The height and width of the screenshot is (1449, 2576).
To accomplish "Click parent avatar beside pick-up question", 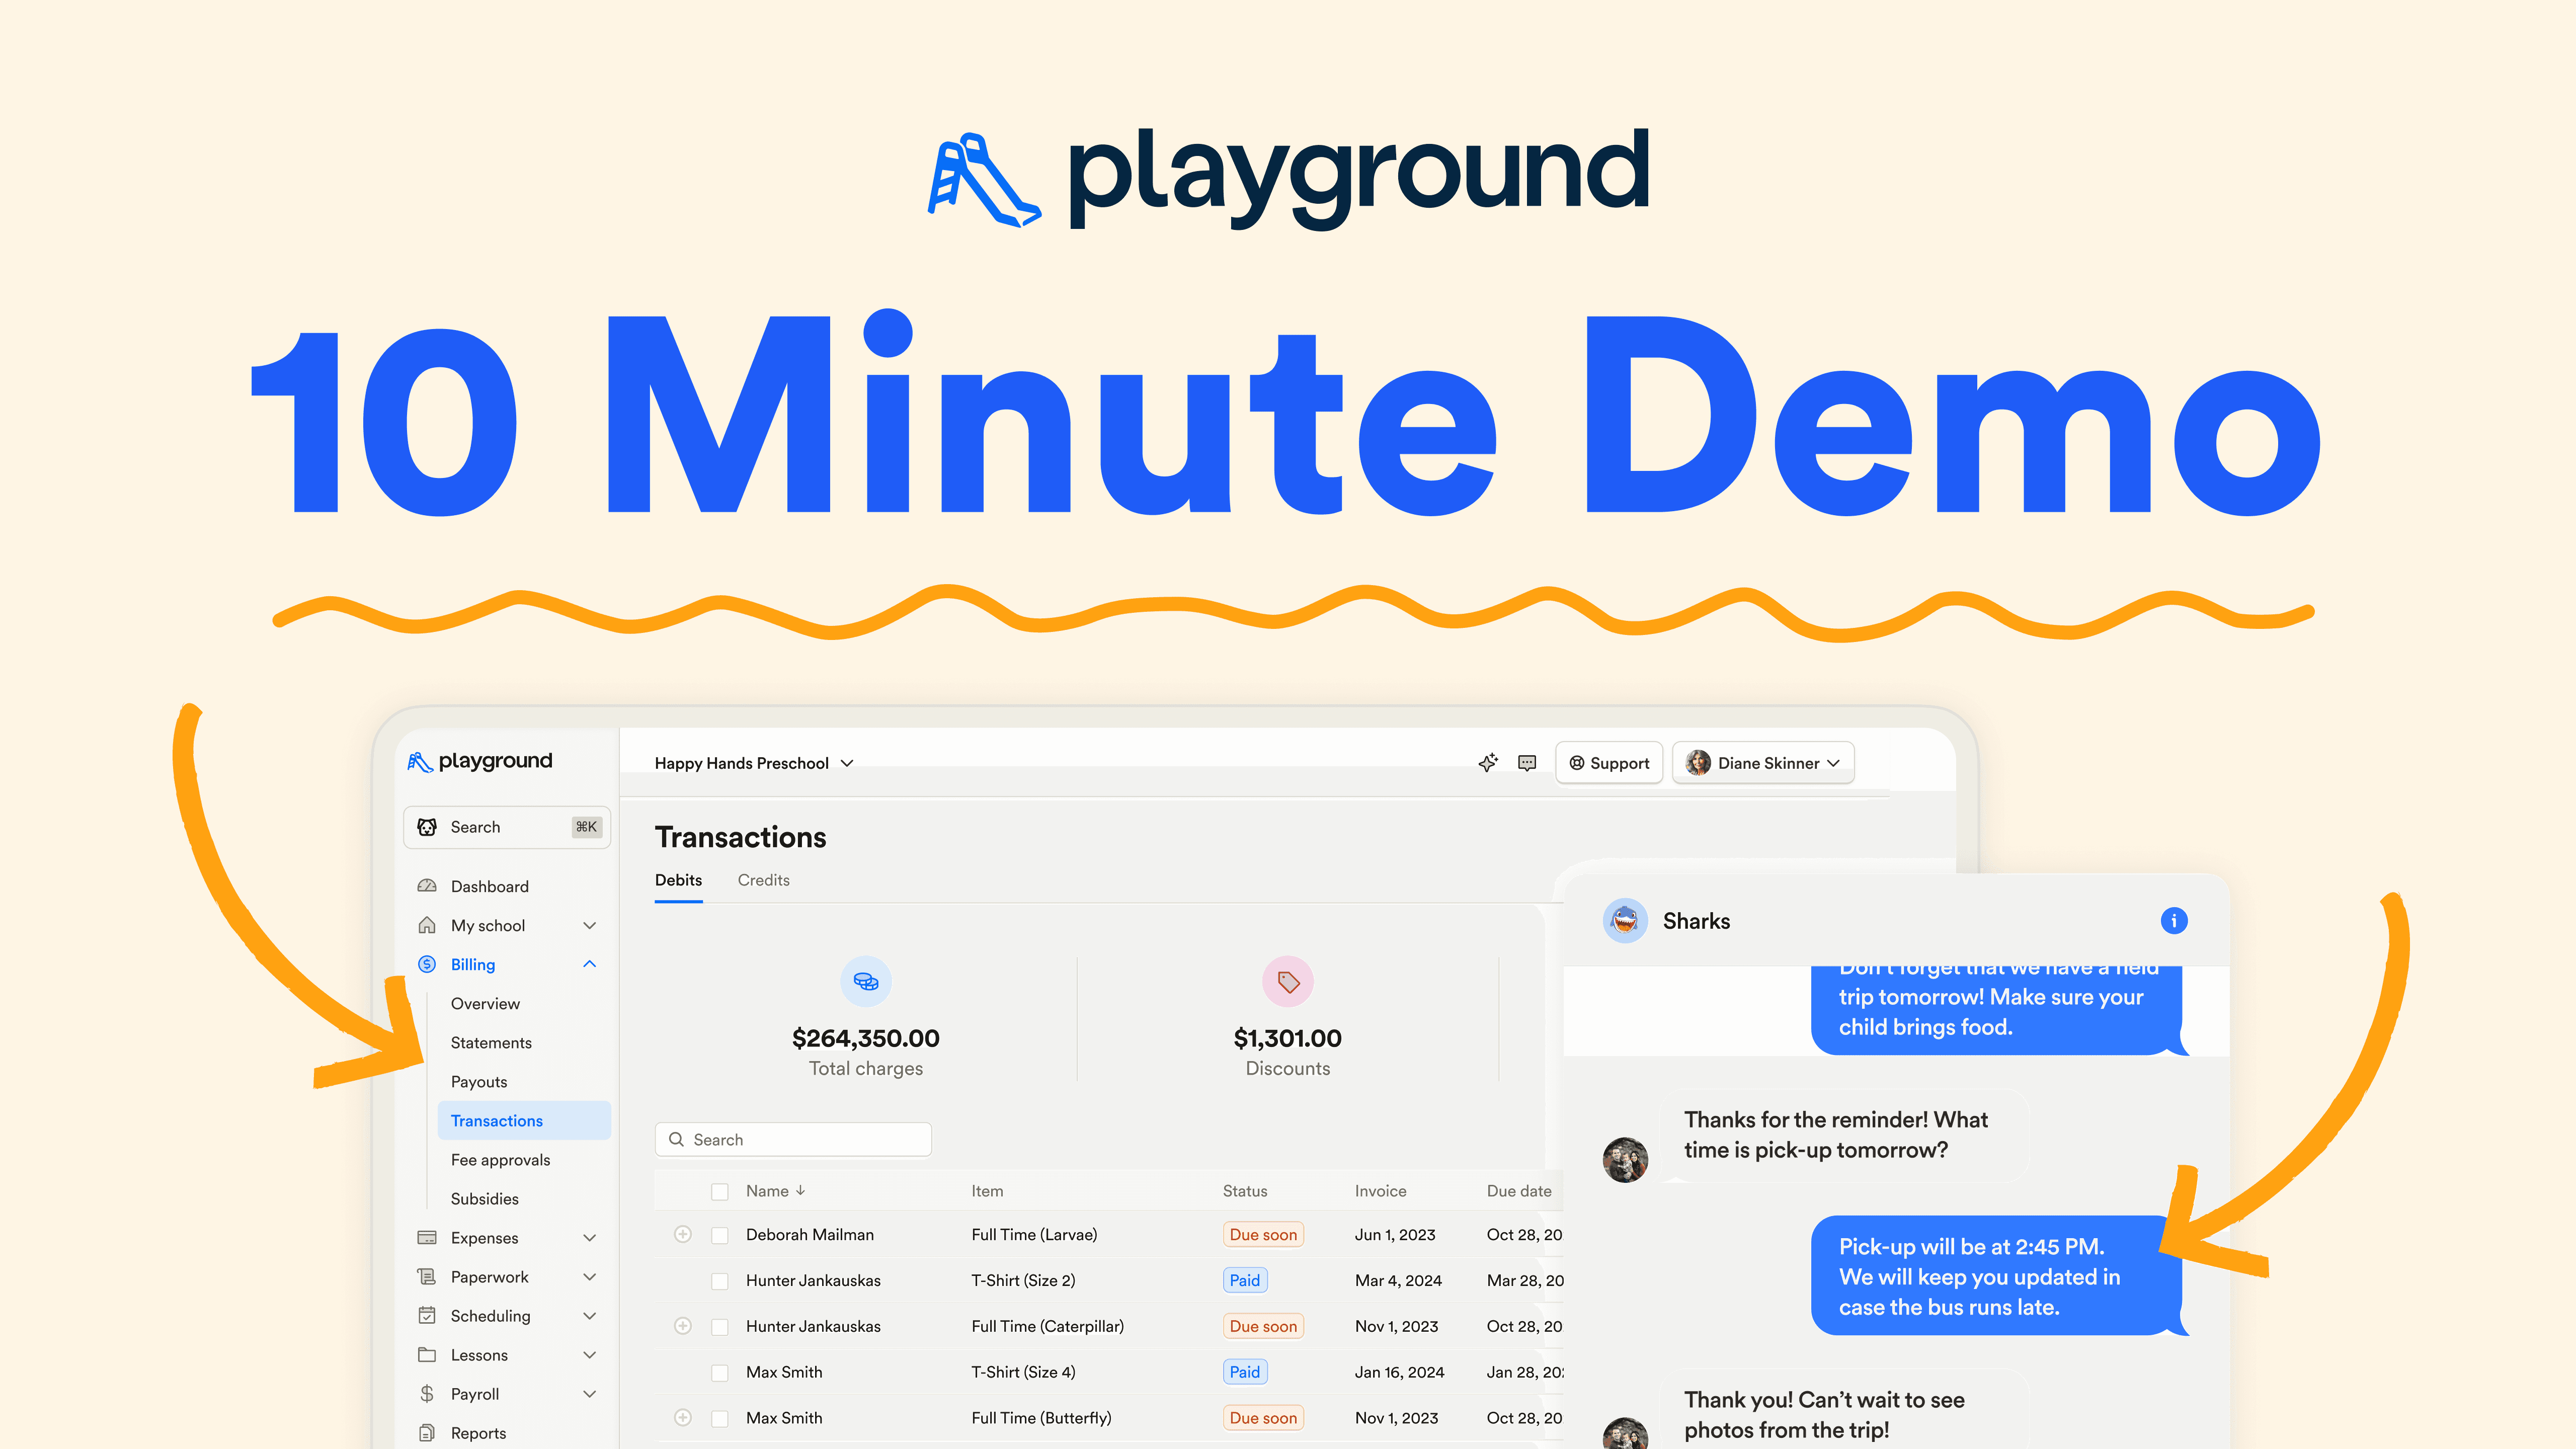I will [1625, 1159].
